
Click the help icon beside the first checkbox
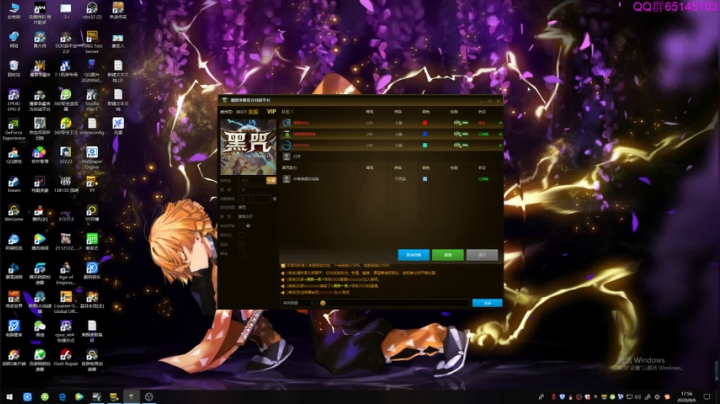pyautogui.click(x=248, y=226)
